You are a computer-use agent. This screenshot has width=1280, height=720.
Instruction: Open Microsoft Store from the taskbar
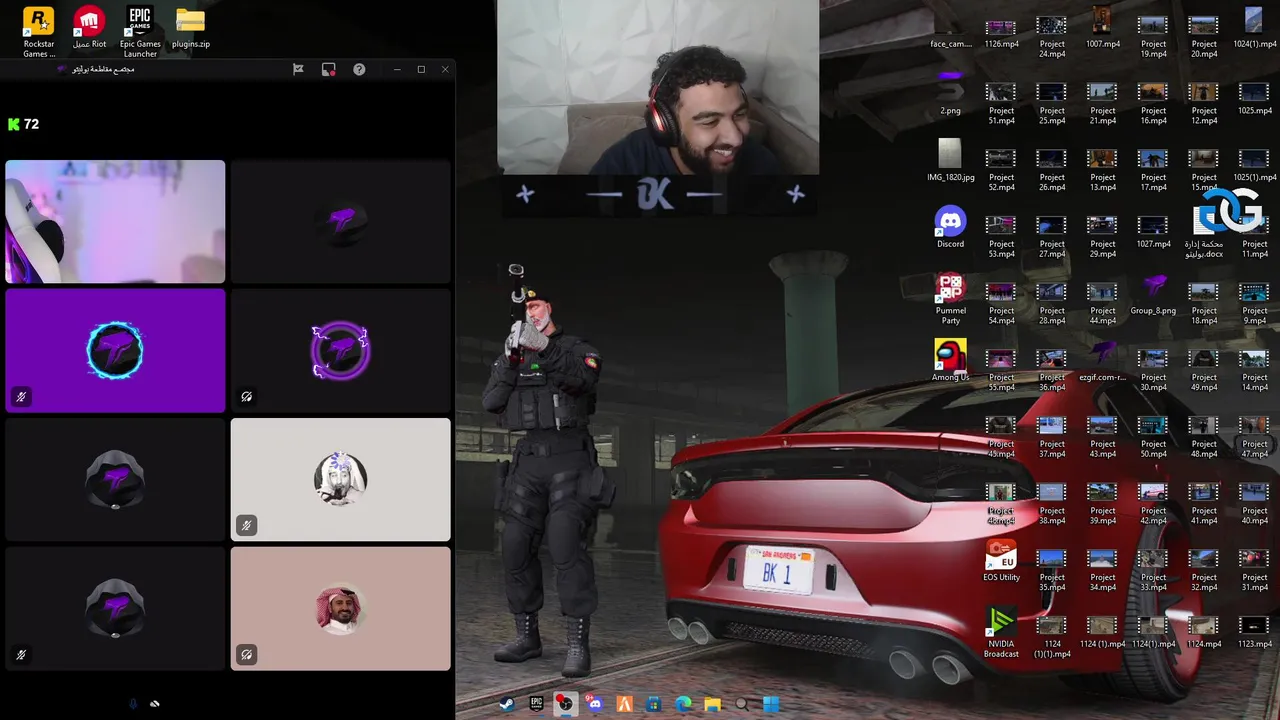click(x=653, y=704)
